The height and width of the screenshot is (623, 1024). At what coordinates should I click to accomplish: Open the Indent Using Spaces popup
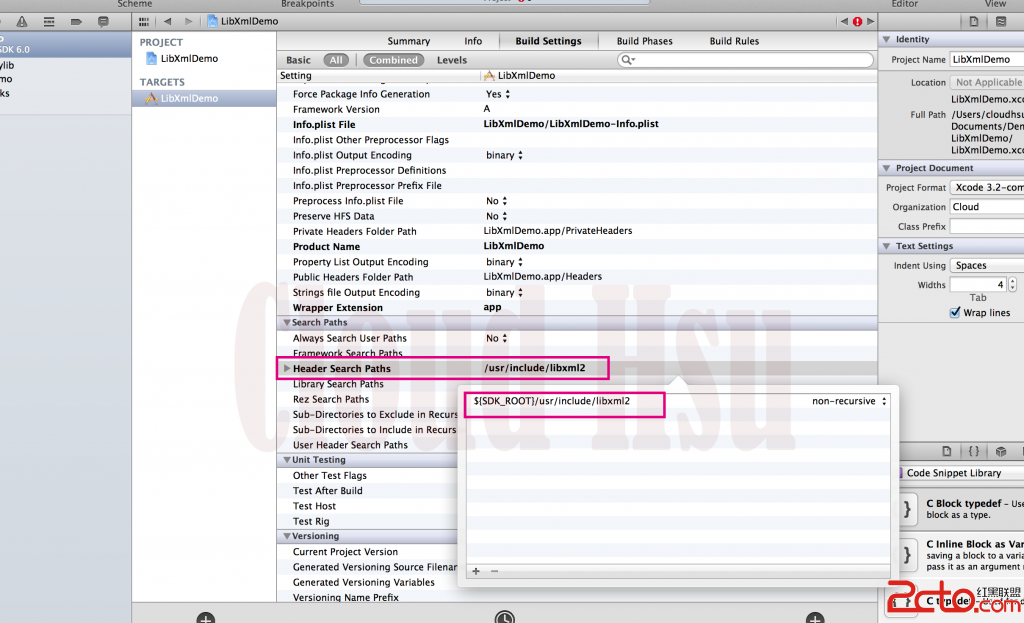coord(987,266)
